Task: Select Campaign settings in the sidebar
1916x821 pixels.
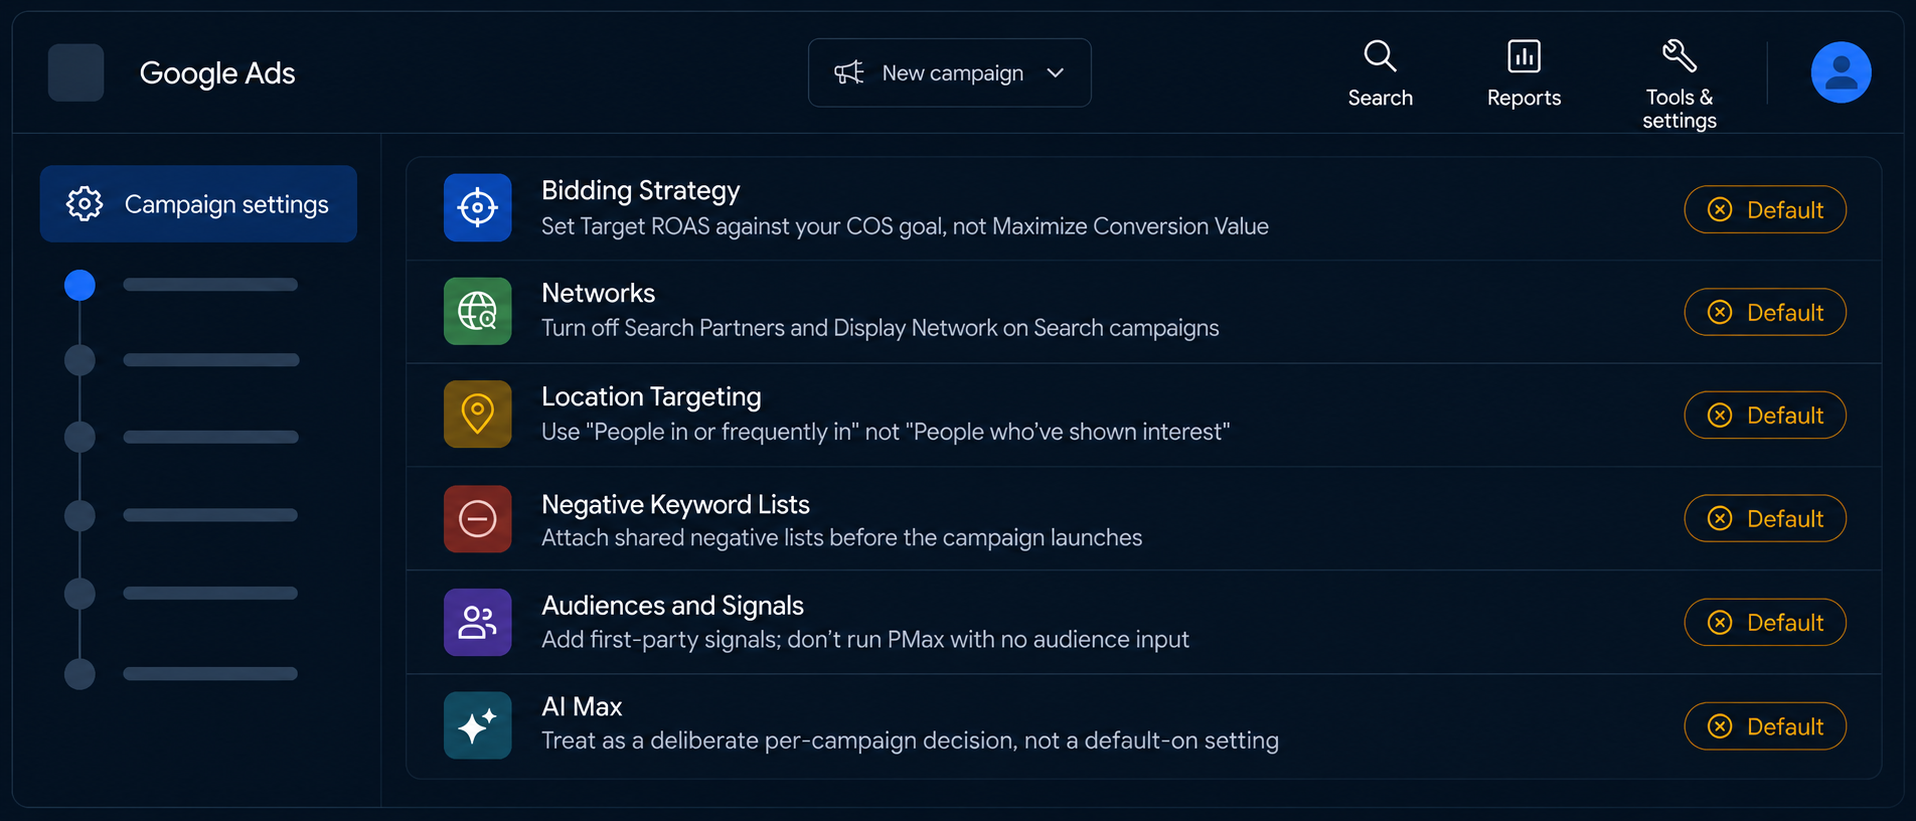Action: (x=198, y=204)
